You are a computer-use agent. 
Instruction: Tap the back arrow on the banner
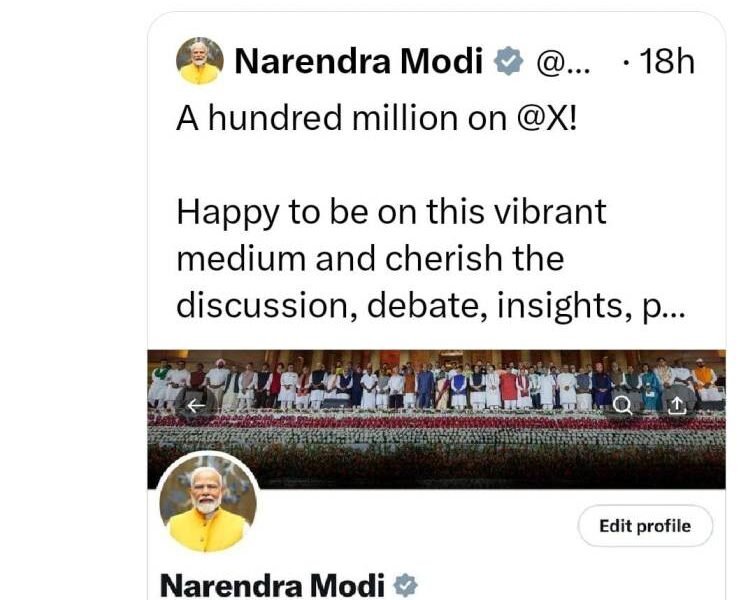(x=195, y=407)
